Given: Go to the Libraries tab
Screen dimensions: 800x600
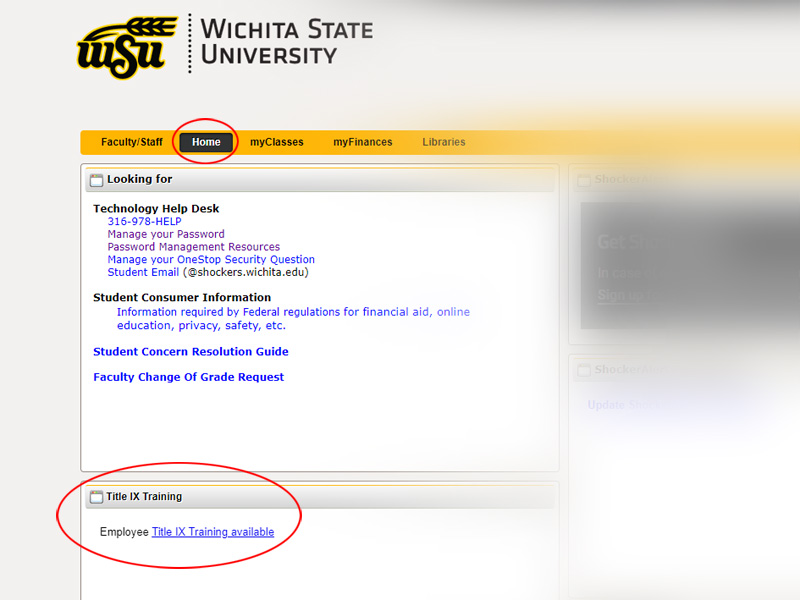Looking at the screenshot, I should click(x=444, y=142).
